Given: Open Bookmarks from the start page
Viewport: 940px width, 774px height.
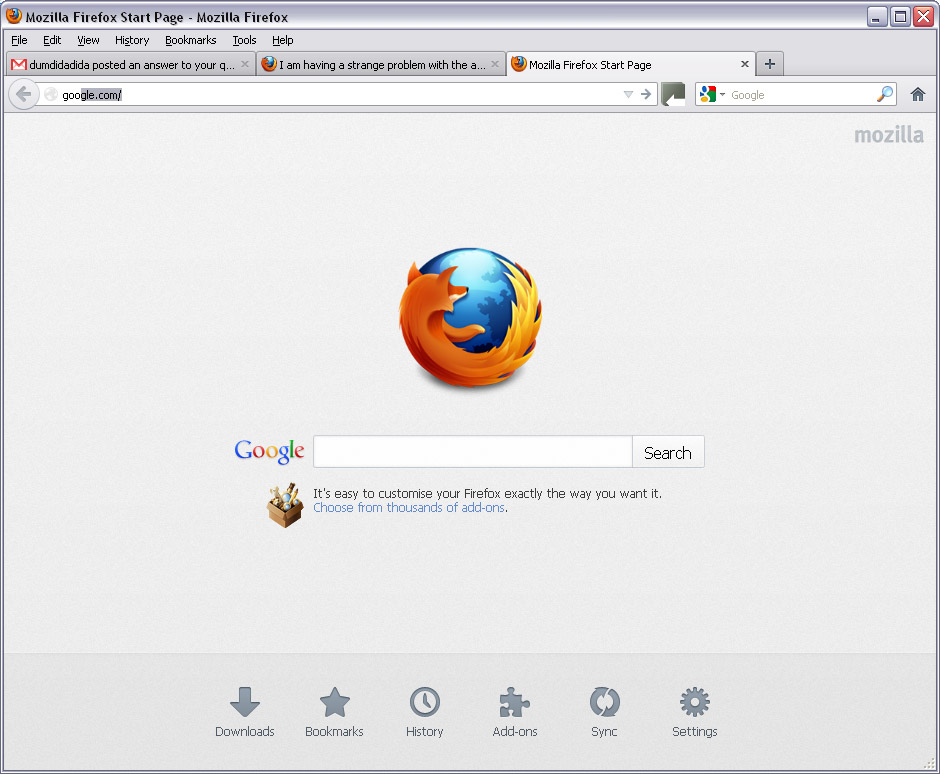Looking at the screenshot, I should coord(335,712).
